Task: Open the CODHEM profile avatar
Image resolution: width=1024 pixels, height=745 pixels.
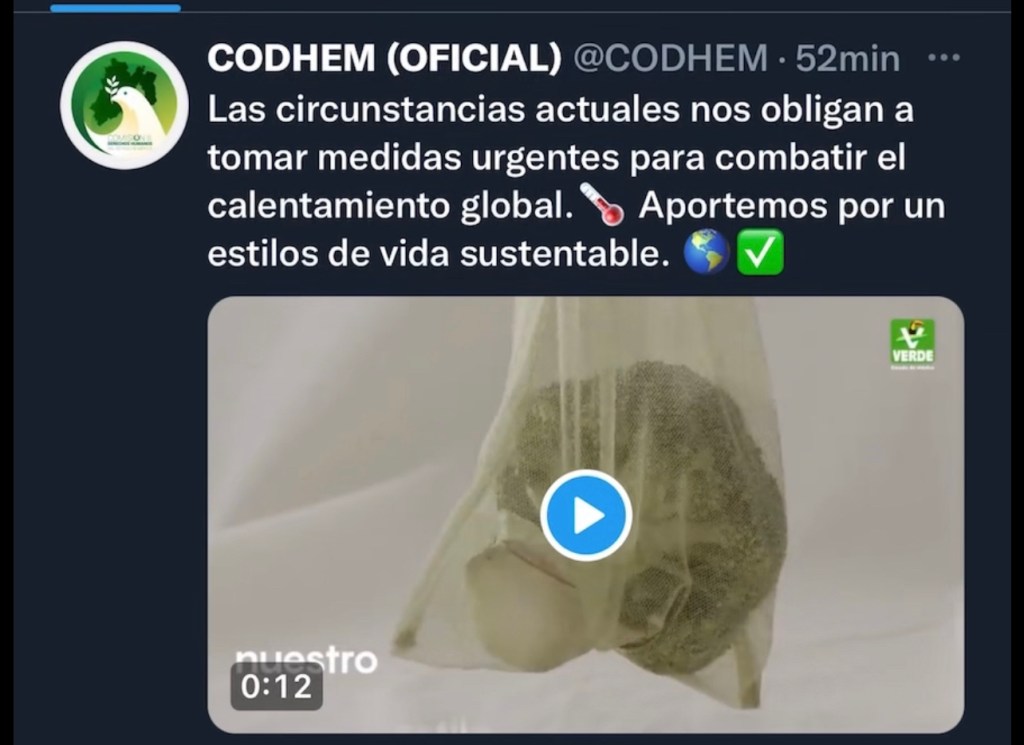Action: [124, 105]
